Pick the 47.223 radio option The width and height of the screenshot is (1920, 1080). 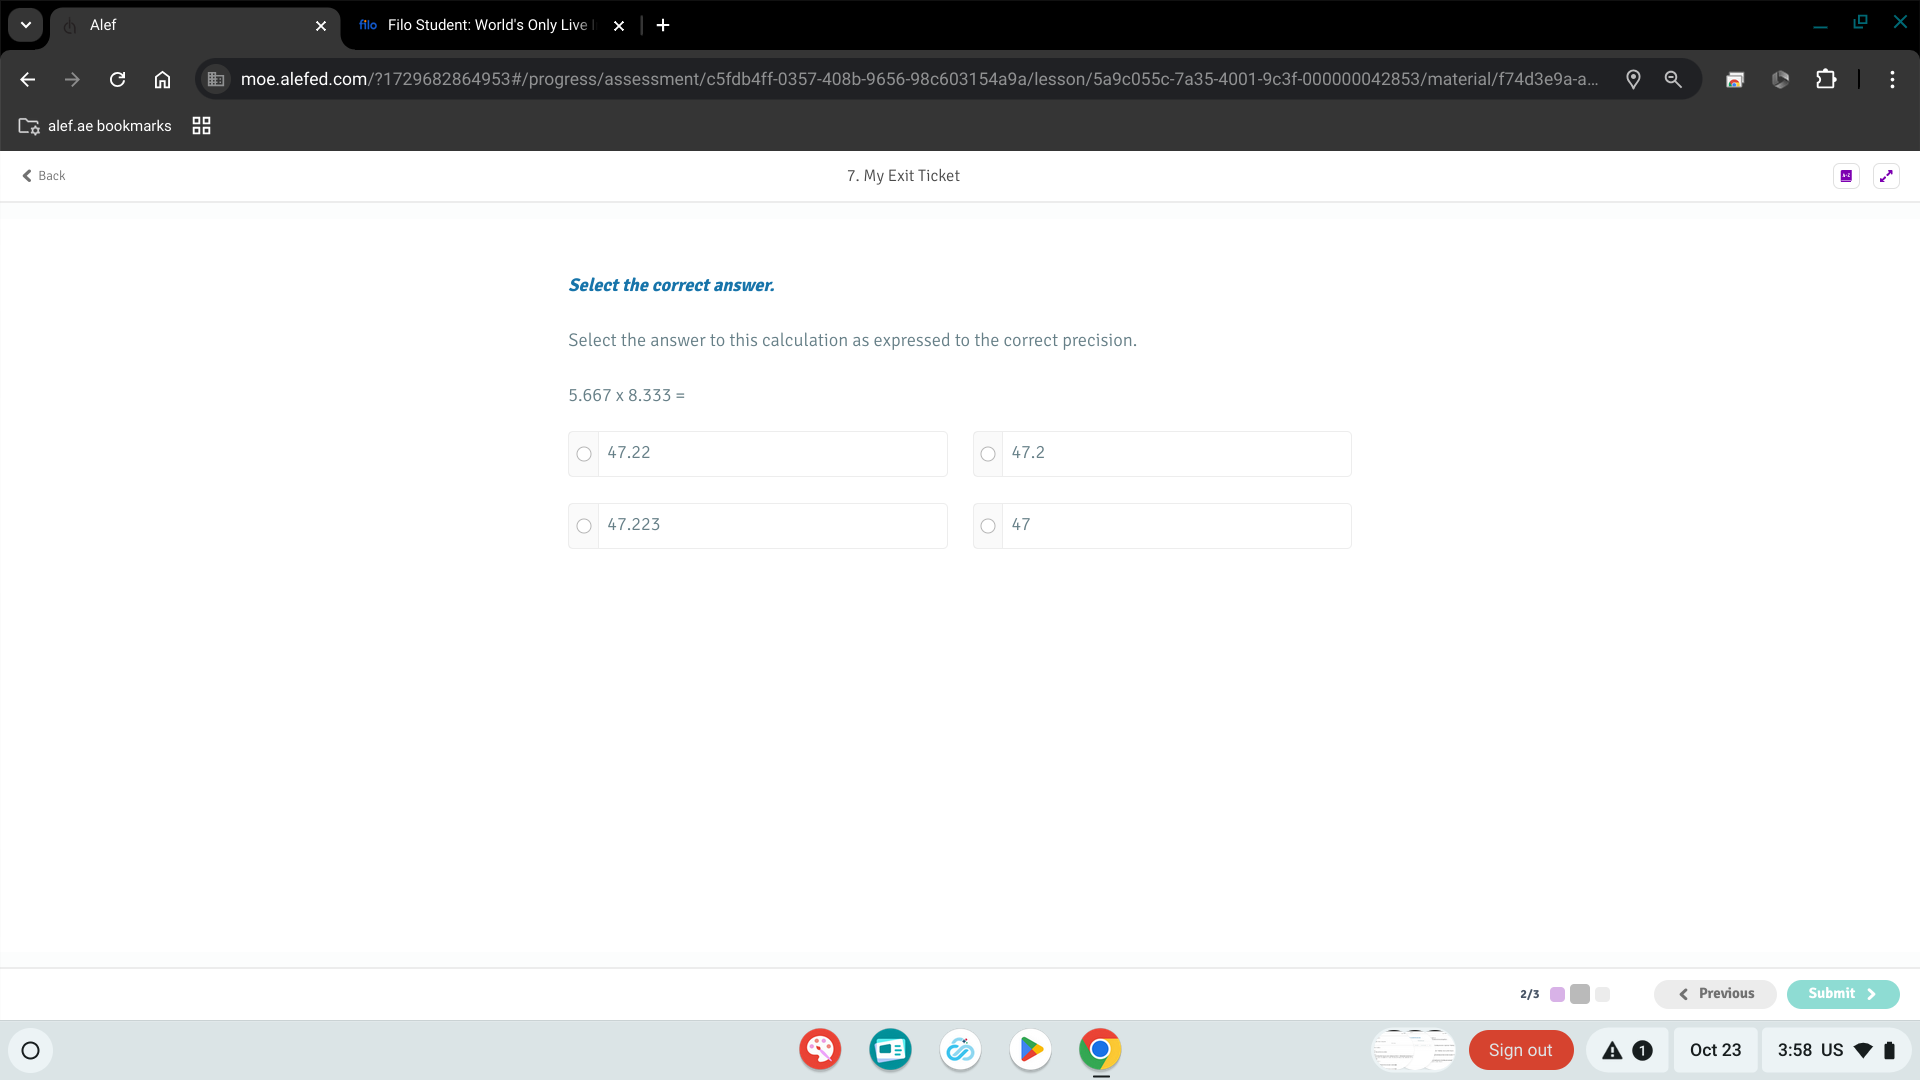point(584,526)
